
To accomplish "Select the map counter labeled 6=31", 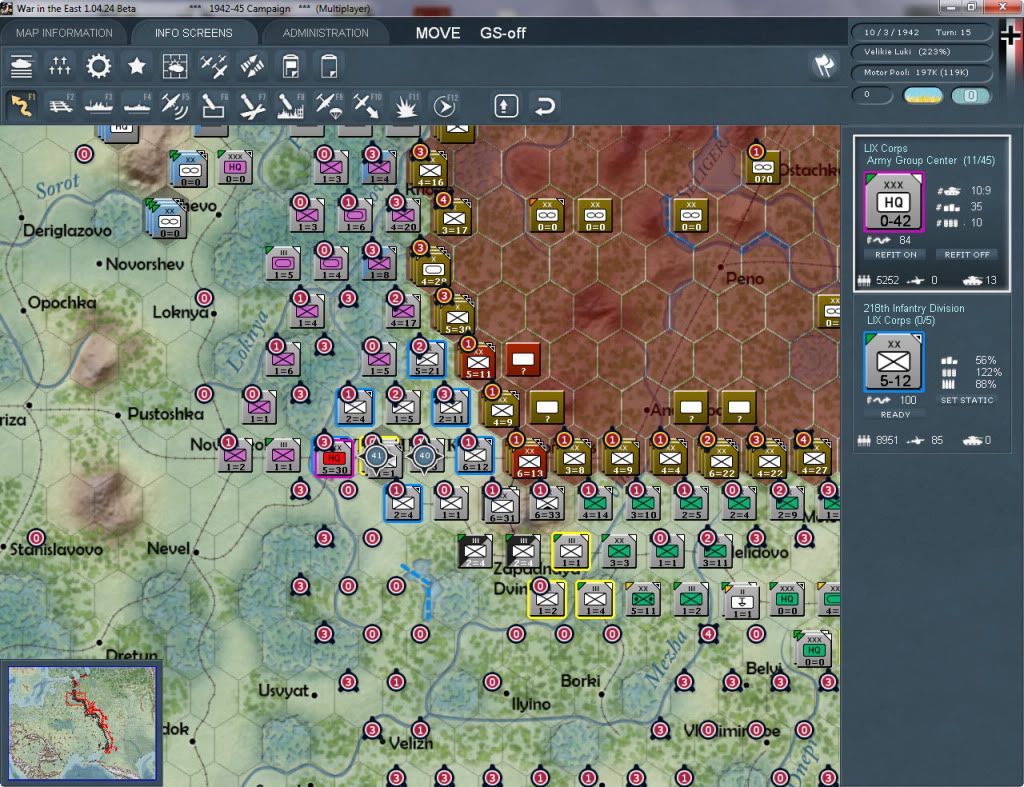I will (501, 507).
